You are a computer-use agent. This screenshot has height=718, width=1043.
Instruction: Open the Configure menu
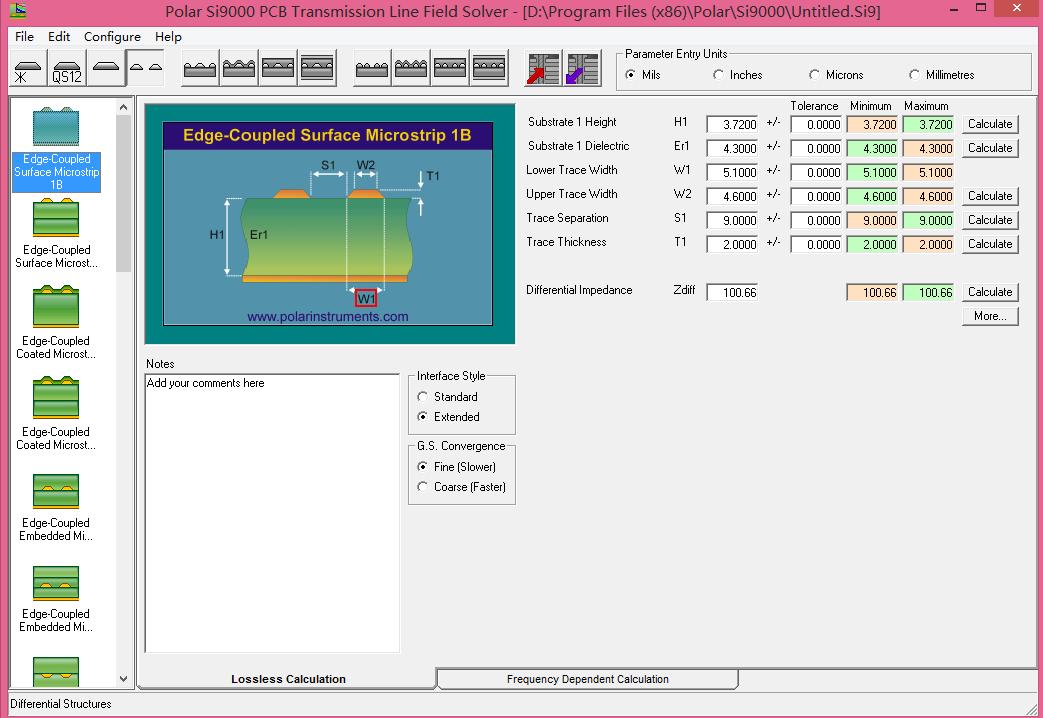(112, 37)
